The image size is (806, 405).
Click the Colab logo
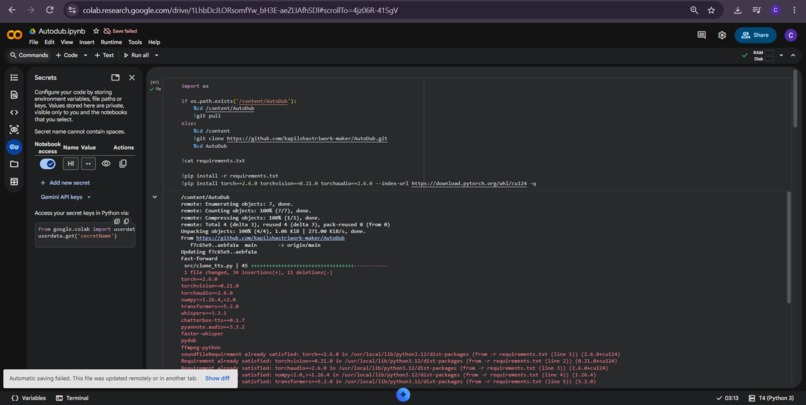[x=14, y=35]
